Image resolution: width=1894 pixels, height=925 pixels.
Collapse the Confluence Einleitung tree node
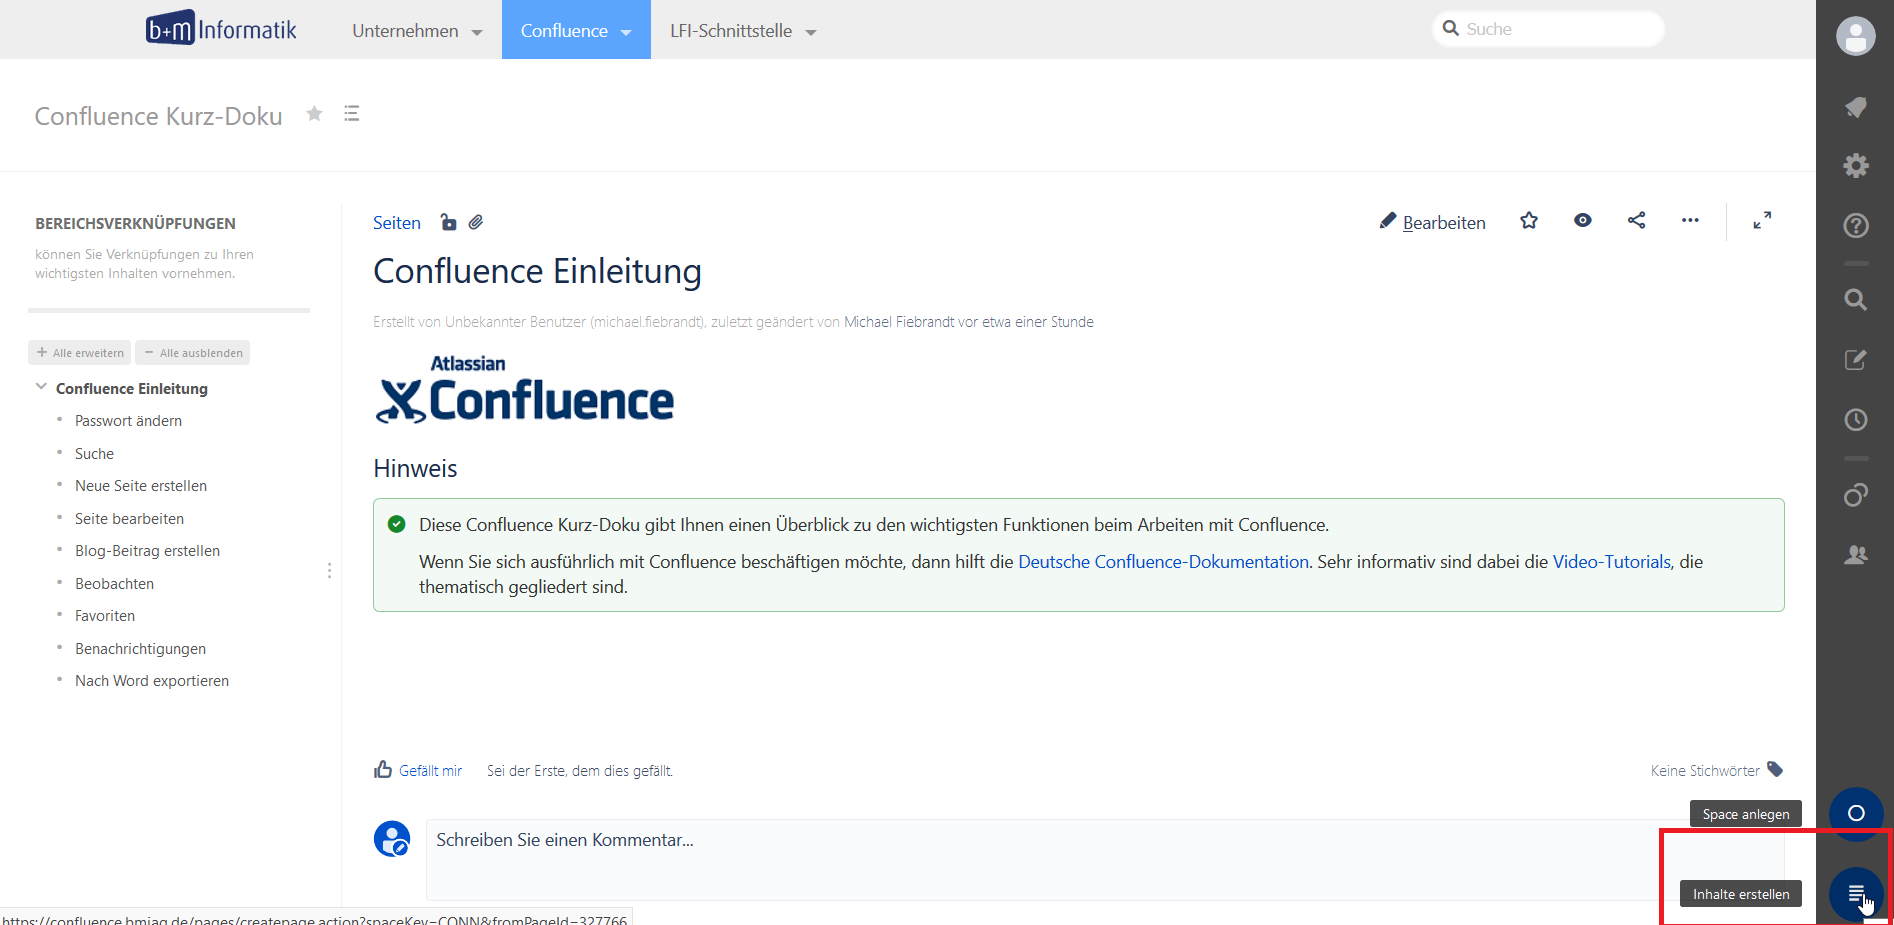tap(41, 387)
